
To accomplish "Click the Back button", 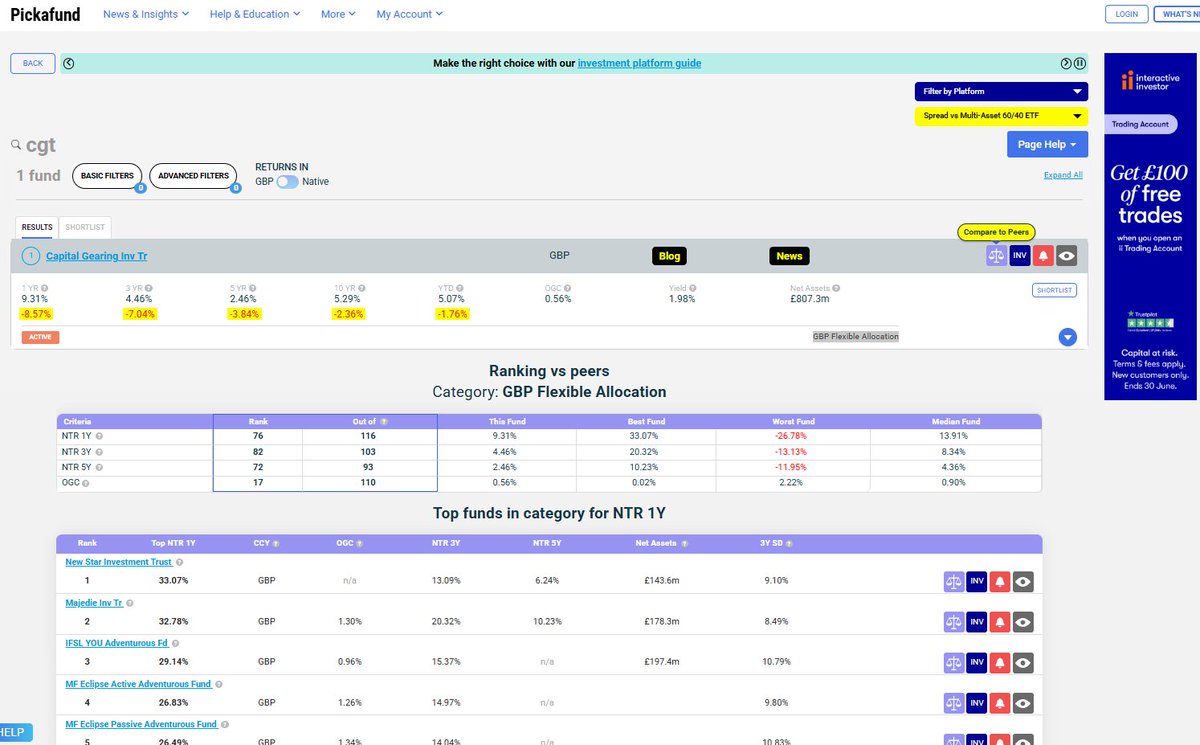I will click(33, 63).
